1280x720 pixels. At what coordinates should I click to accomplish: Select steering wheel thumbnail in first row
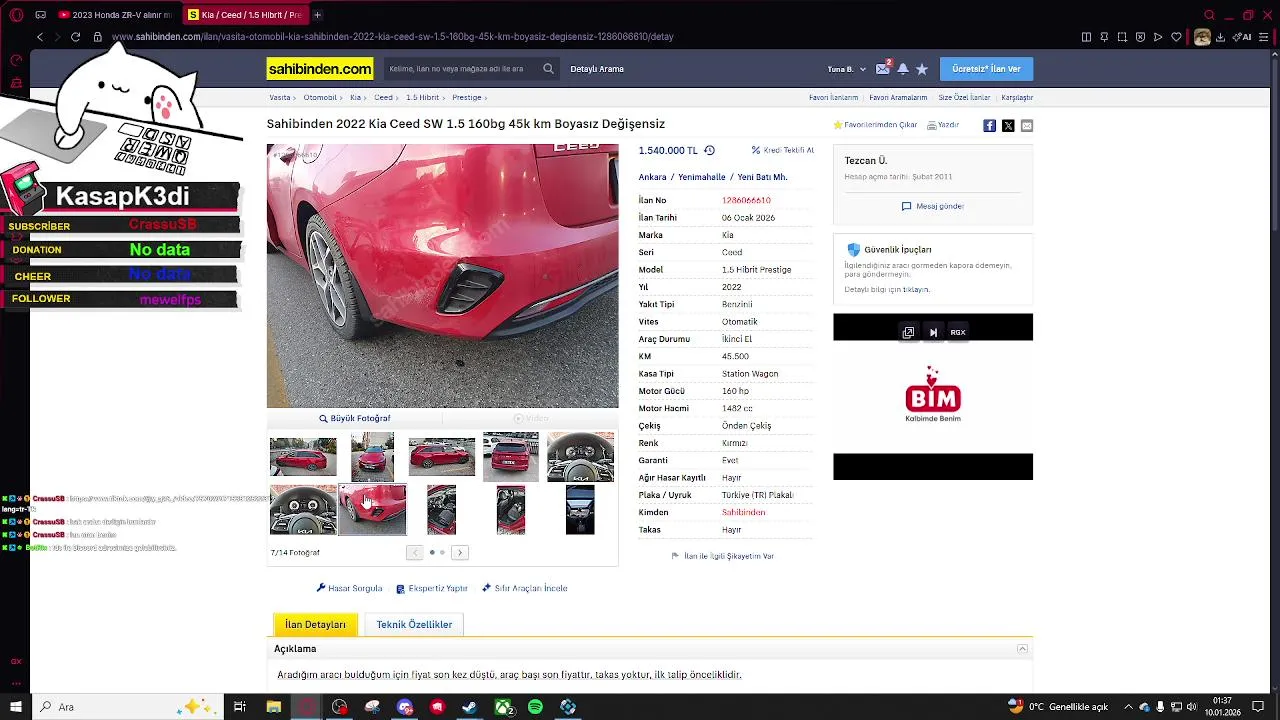[580, 457]
